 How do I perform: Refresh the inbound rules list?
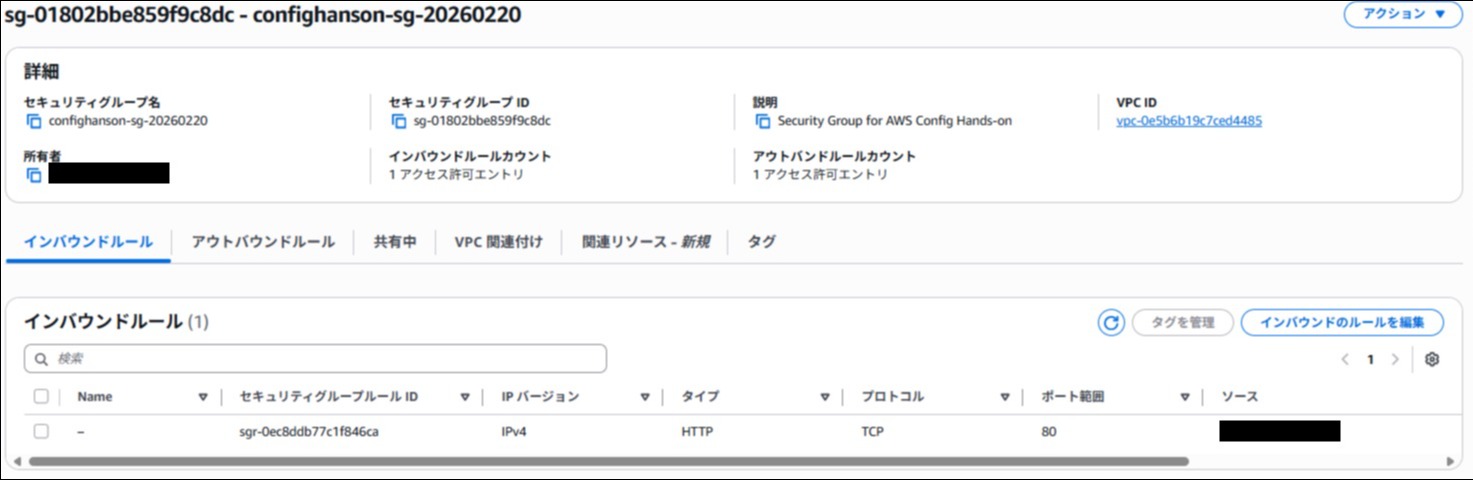1111,322
